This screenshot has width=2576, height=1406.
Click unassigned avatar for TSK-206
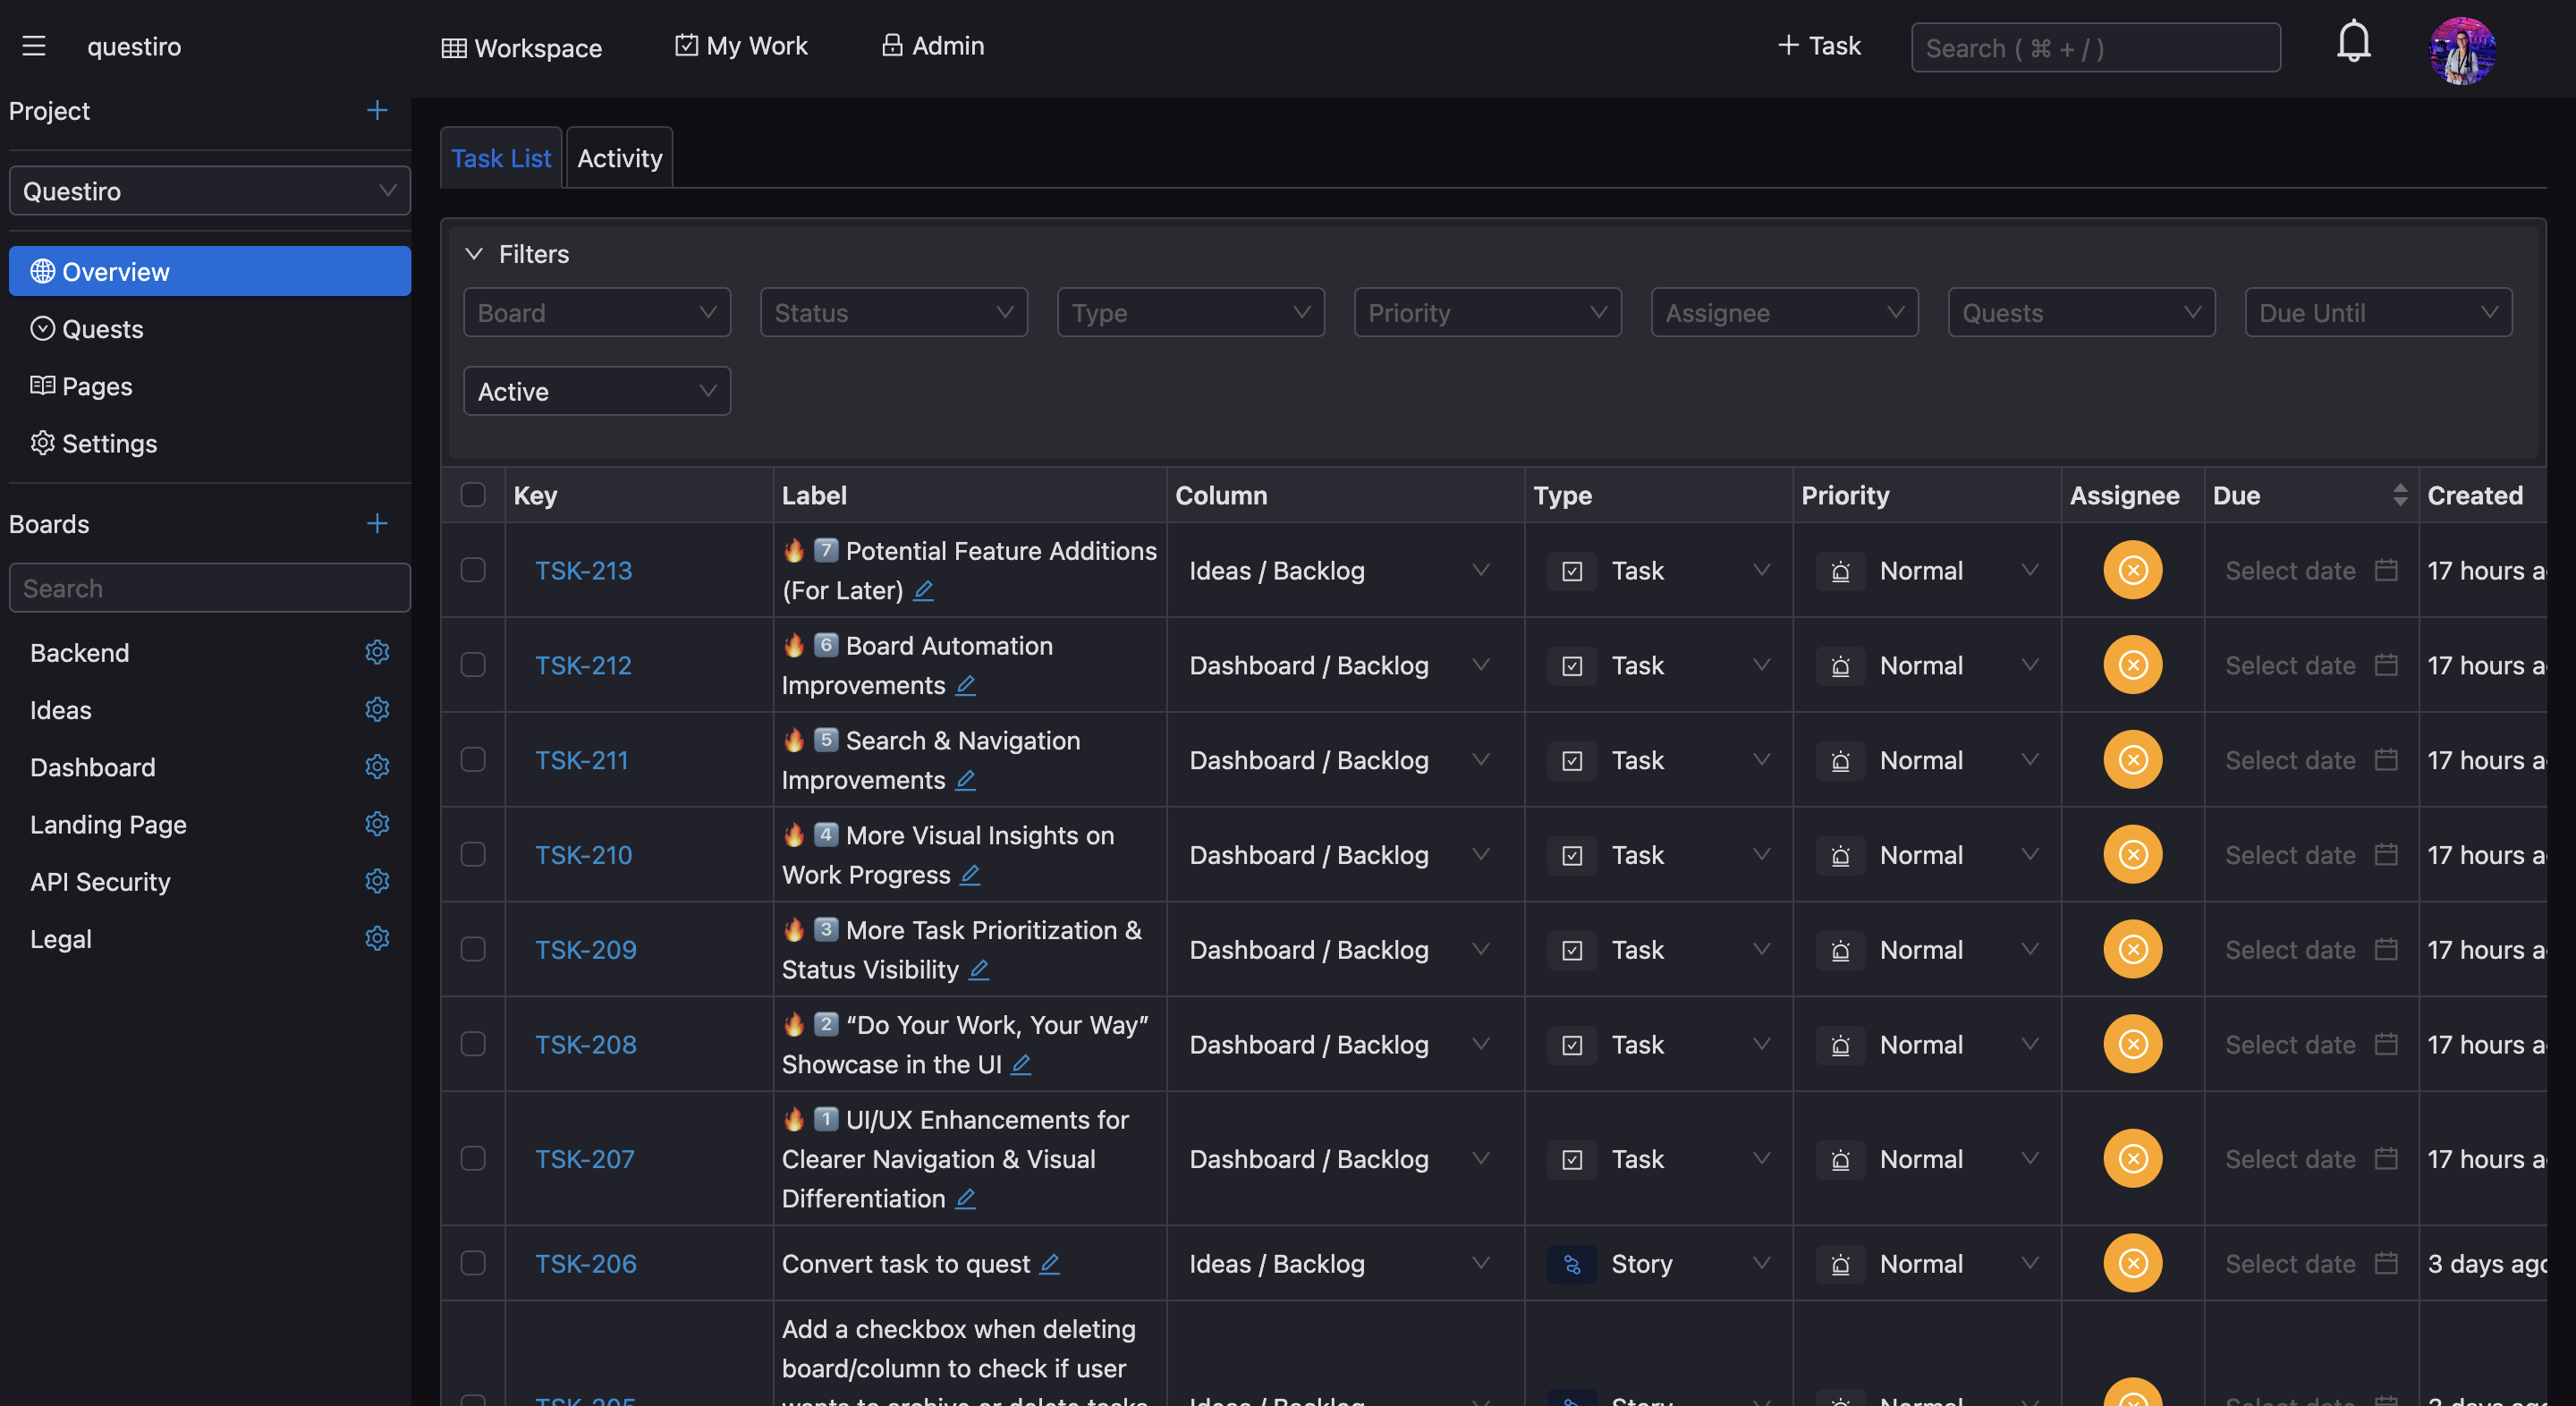click(2132, 1263)
